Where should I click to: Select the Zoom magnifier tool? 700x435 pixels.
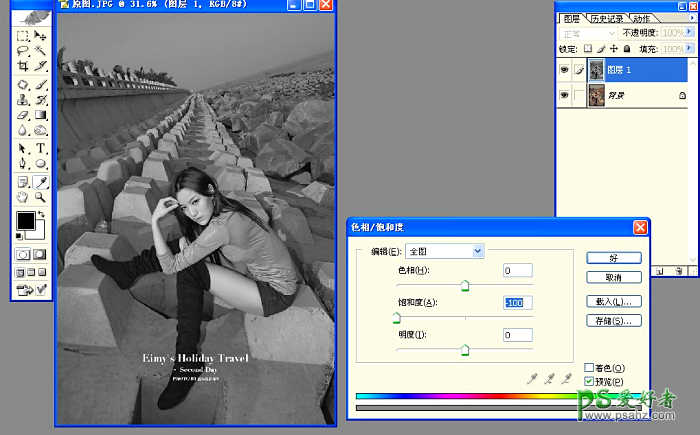pos(41,197)
